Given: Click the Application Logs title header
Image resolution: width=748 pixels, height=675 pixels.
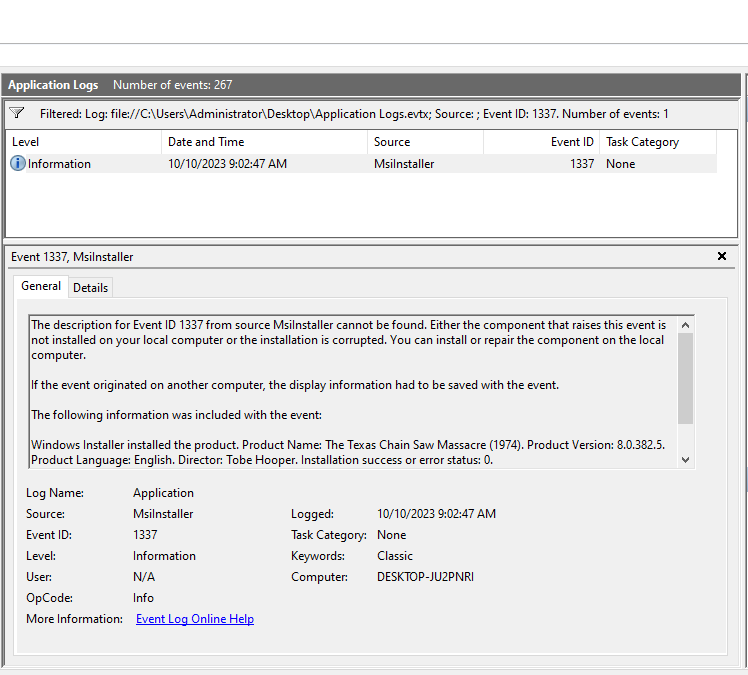Looking at the screenshot, I should click(53, 85).
